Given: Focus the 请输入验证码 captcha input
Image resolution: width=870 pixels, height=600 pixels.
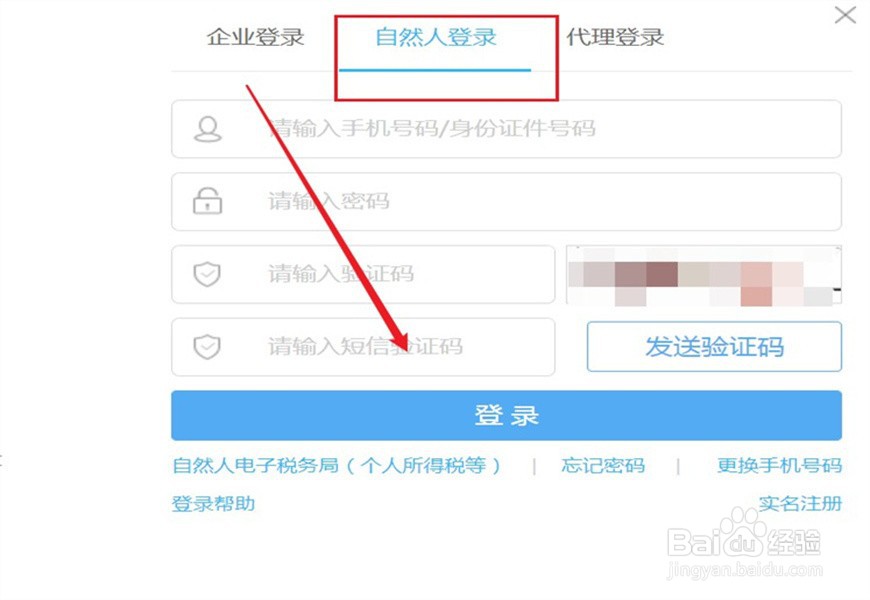Looking at the screenshot, I should 363,274.
